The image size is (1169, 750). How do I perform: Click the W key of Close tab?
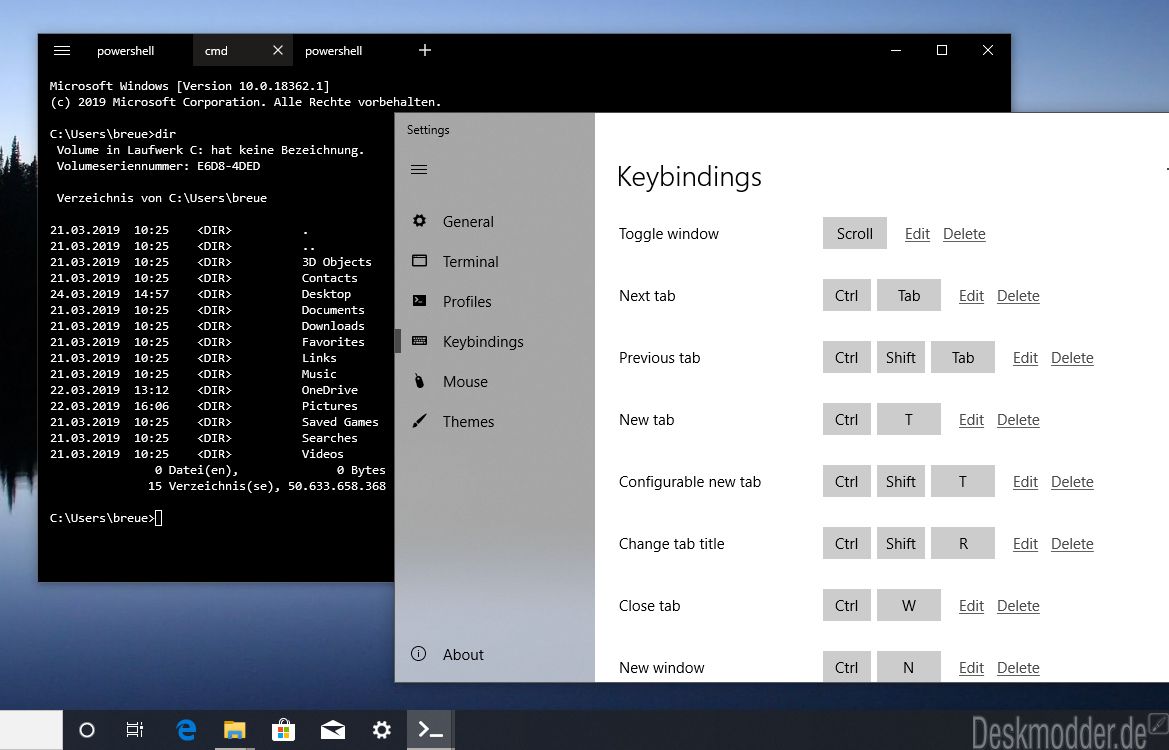[908, 605]
